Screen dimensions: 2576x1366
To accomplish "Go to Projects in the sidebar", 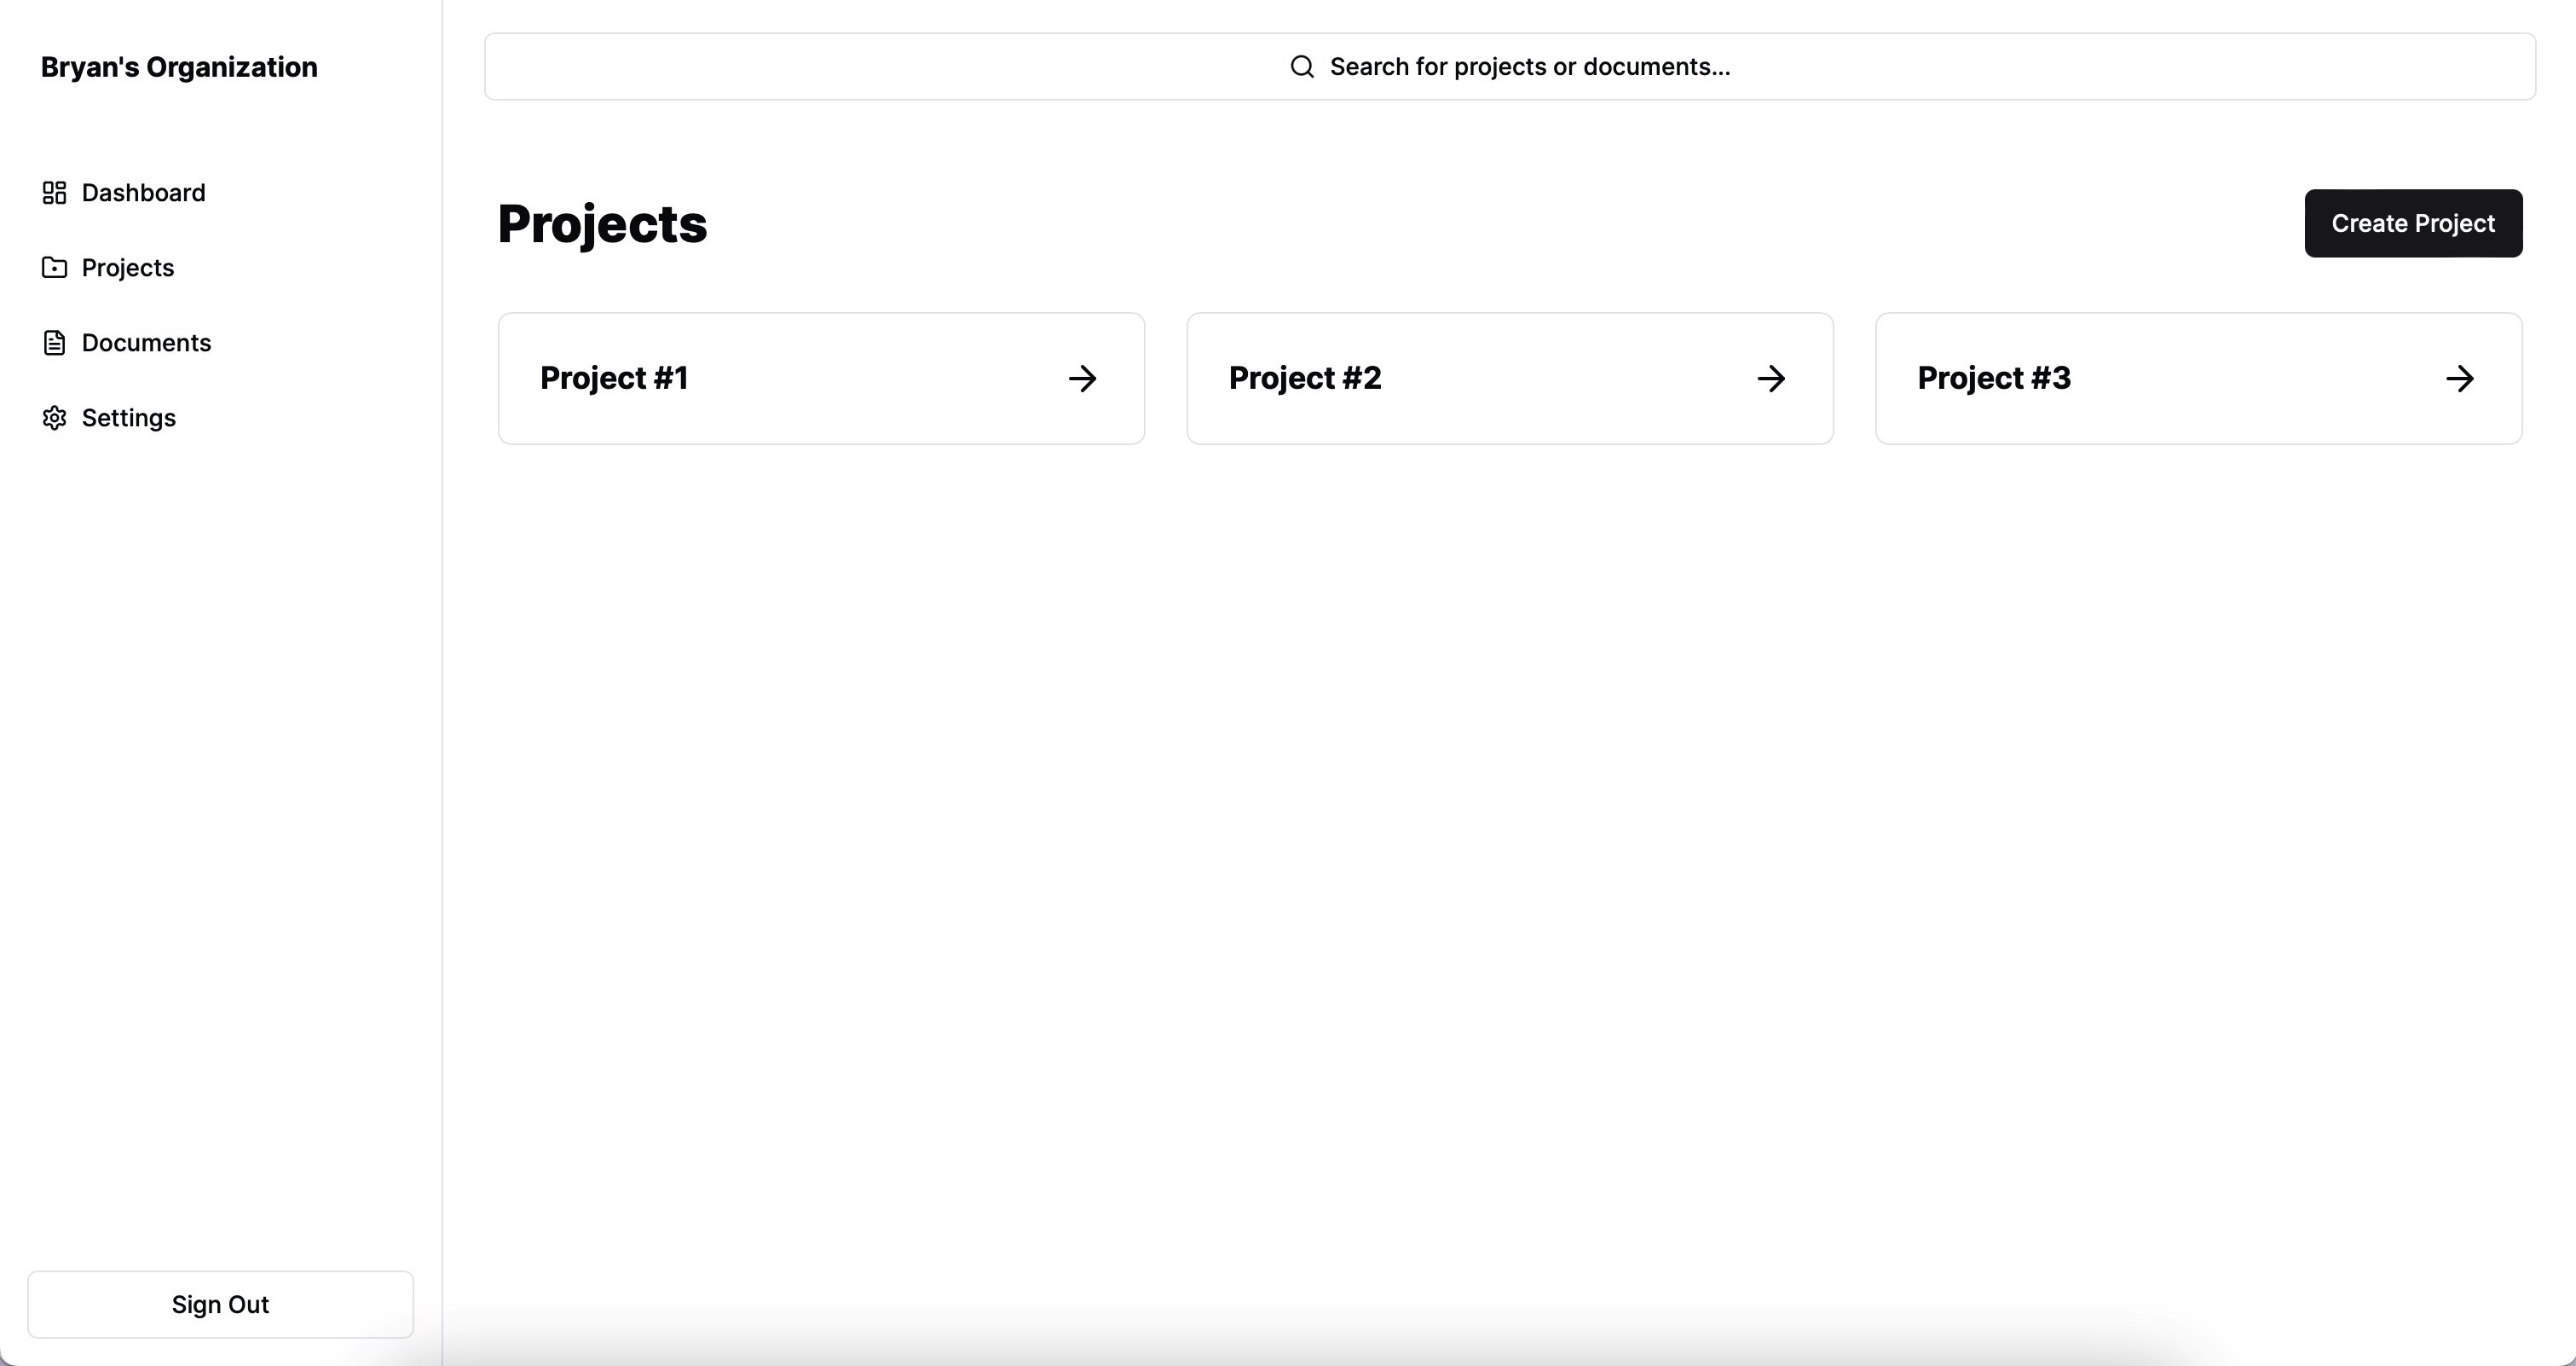I will [128, 268].
